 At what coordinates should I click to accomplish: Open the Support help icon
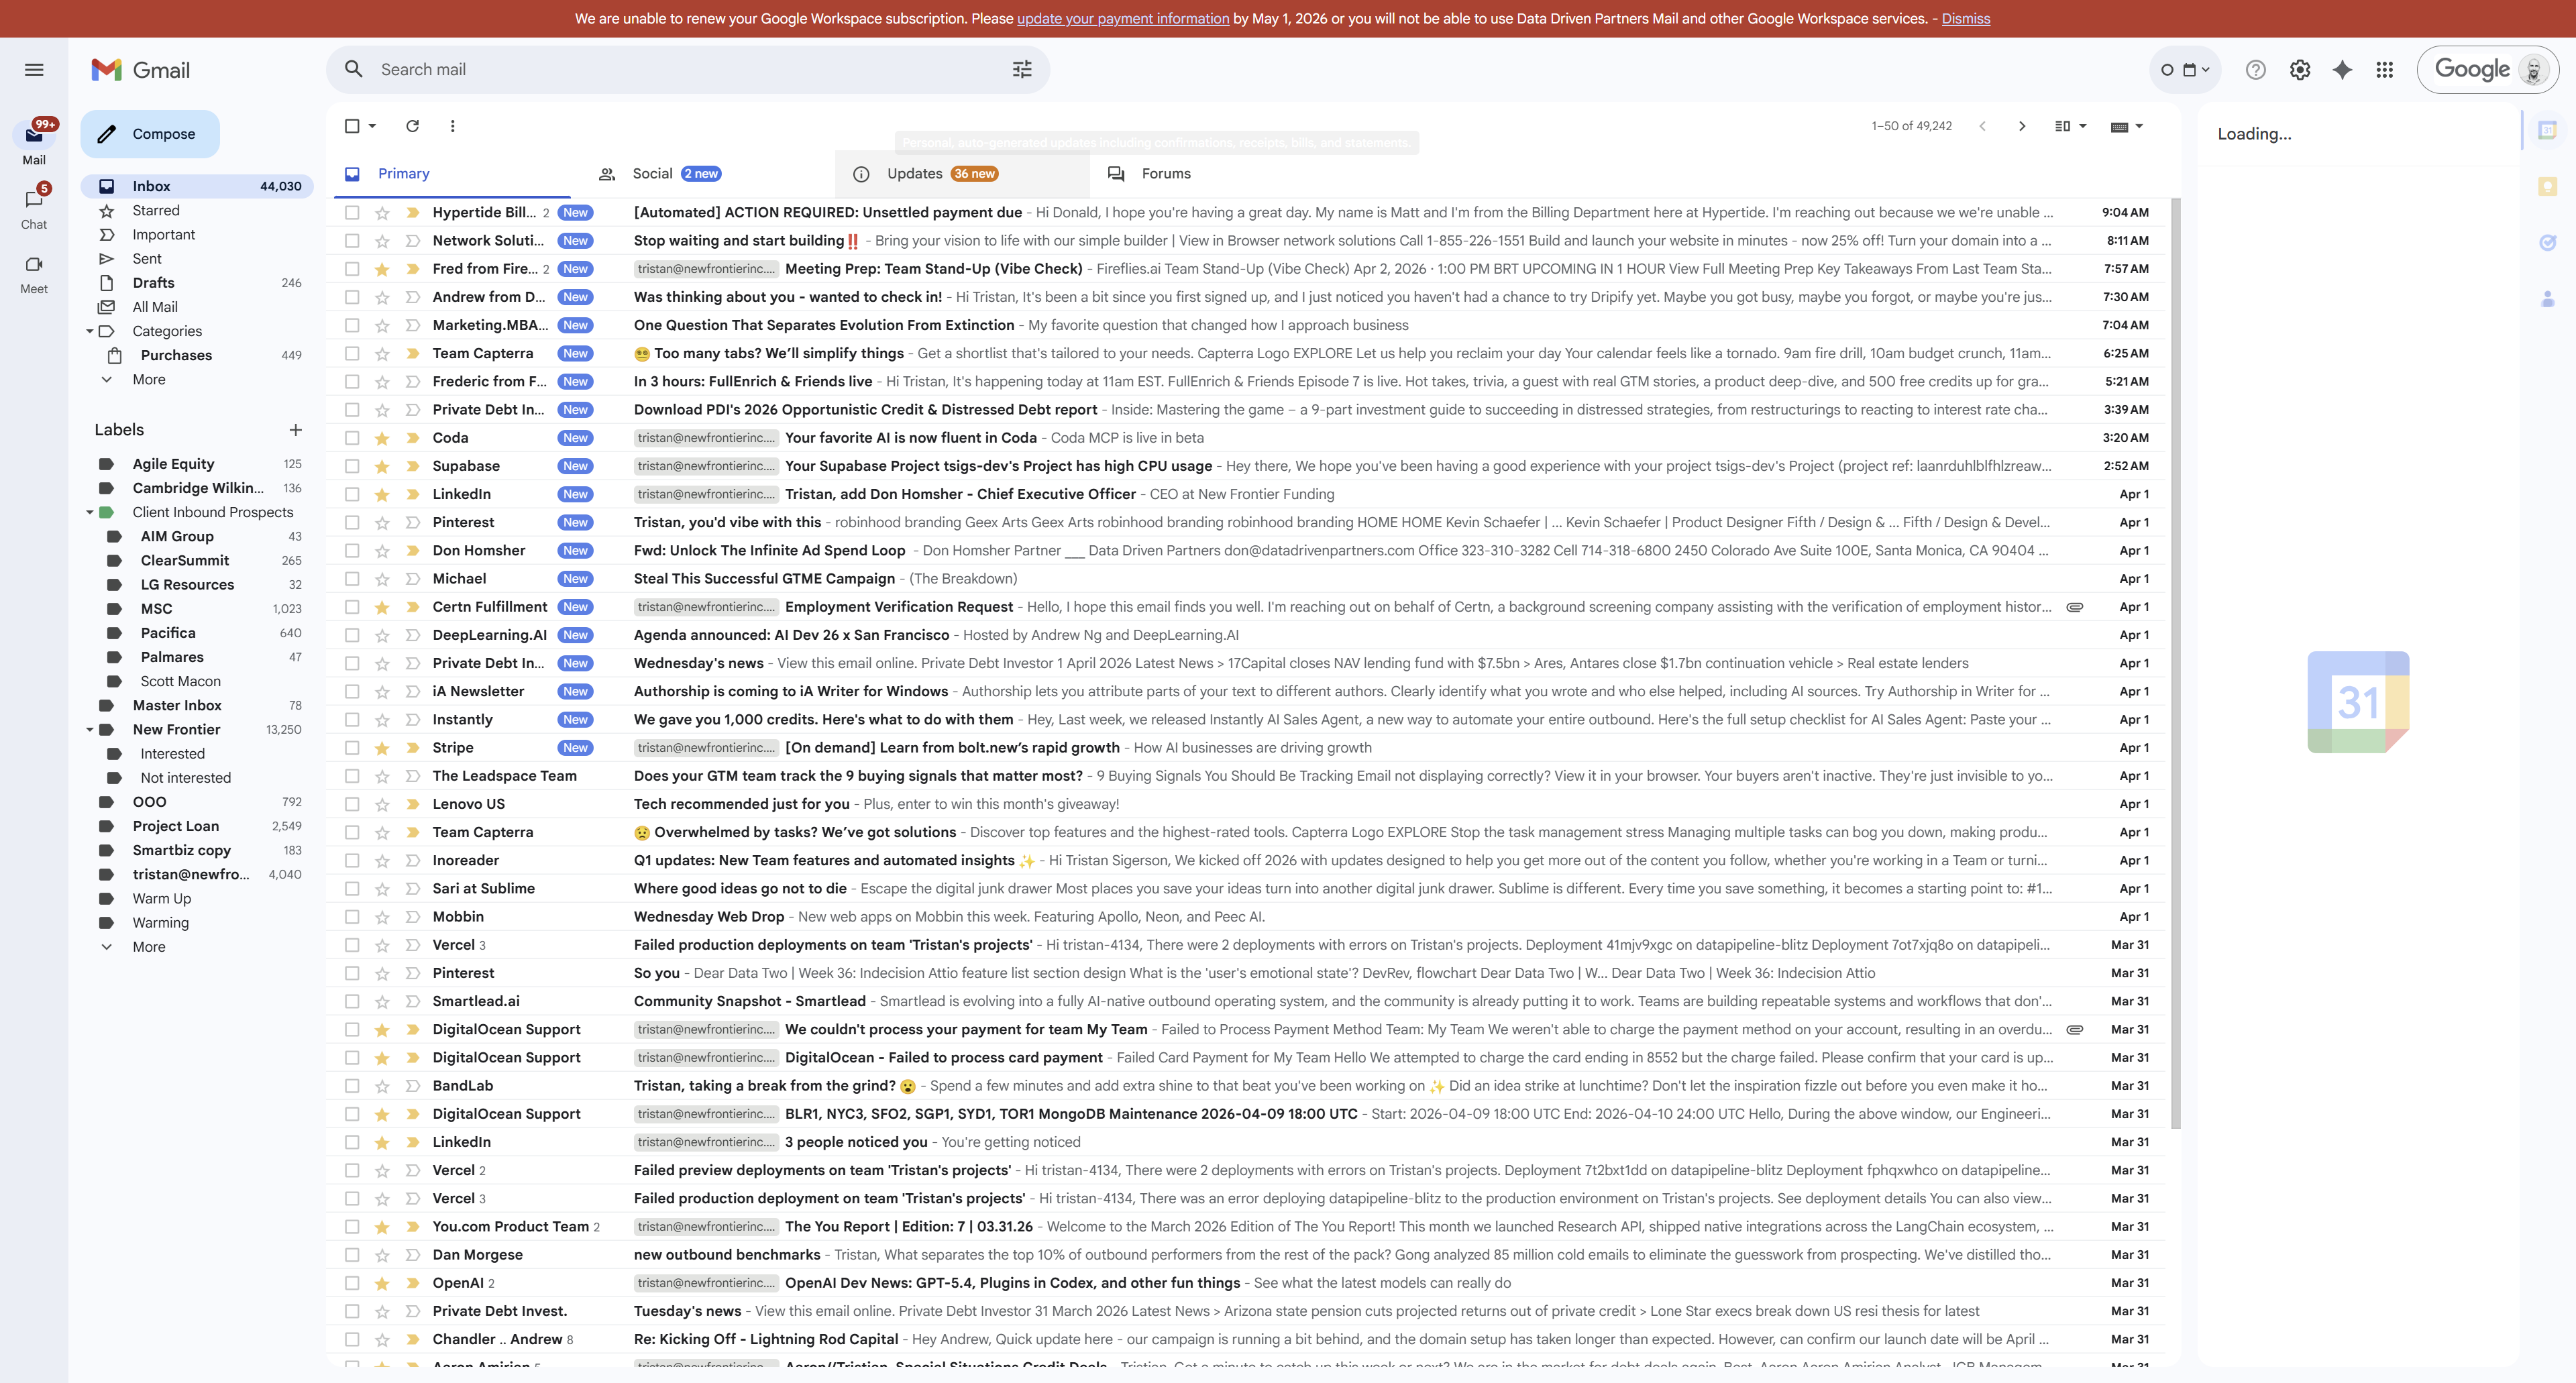[x=2255, y=69]
